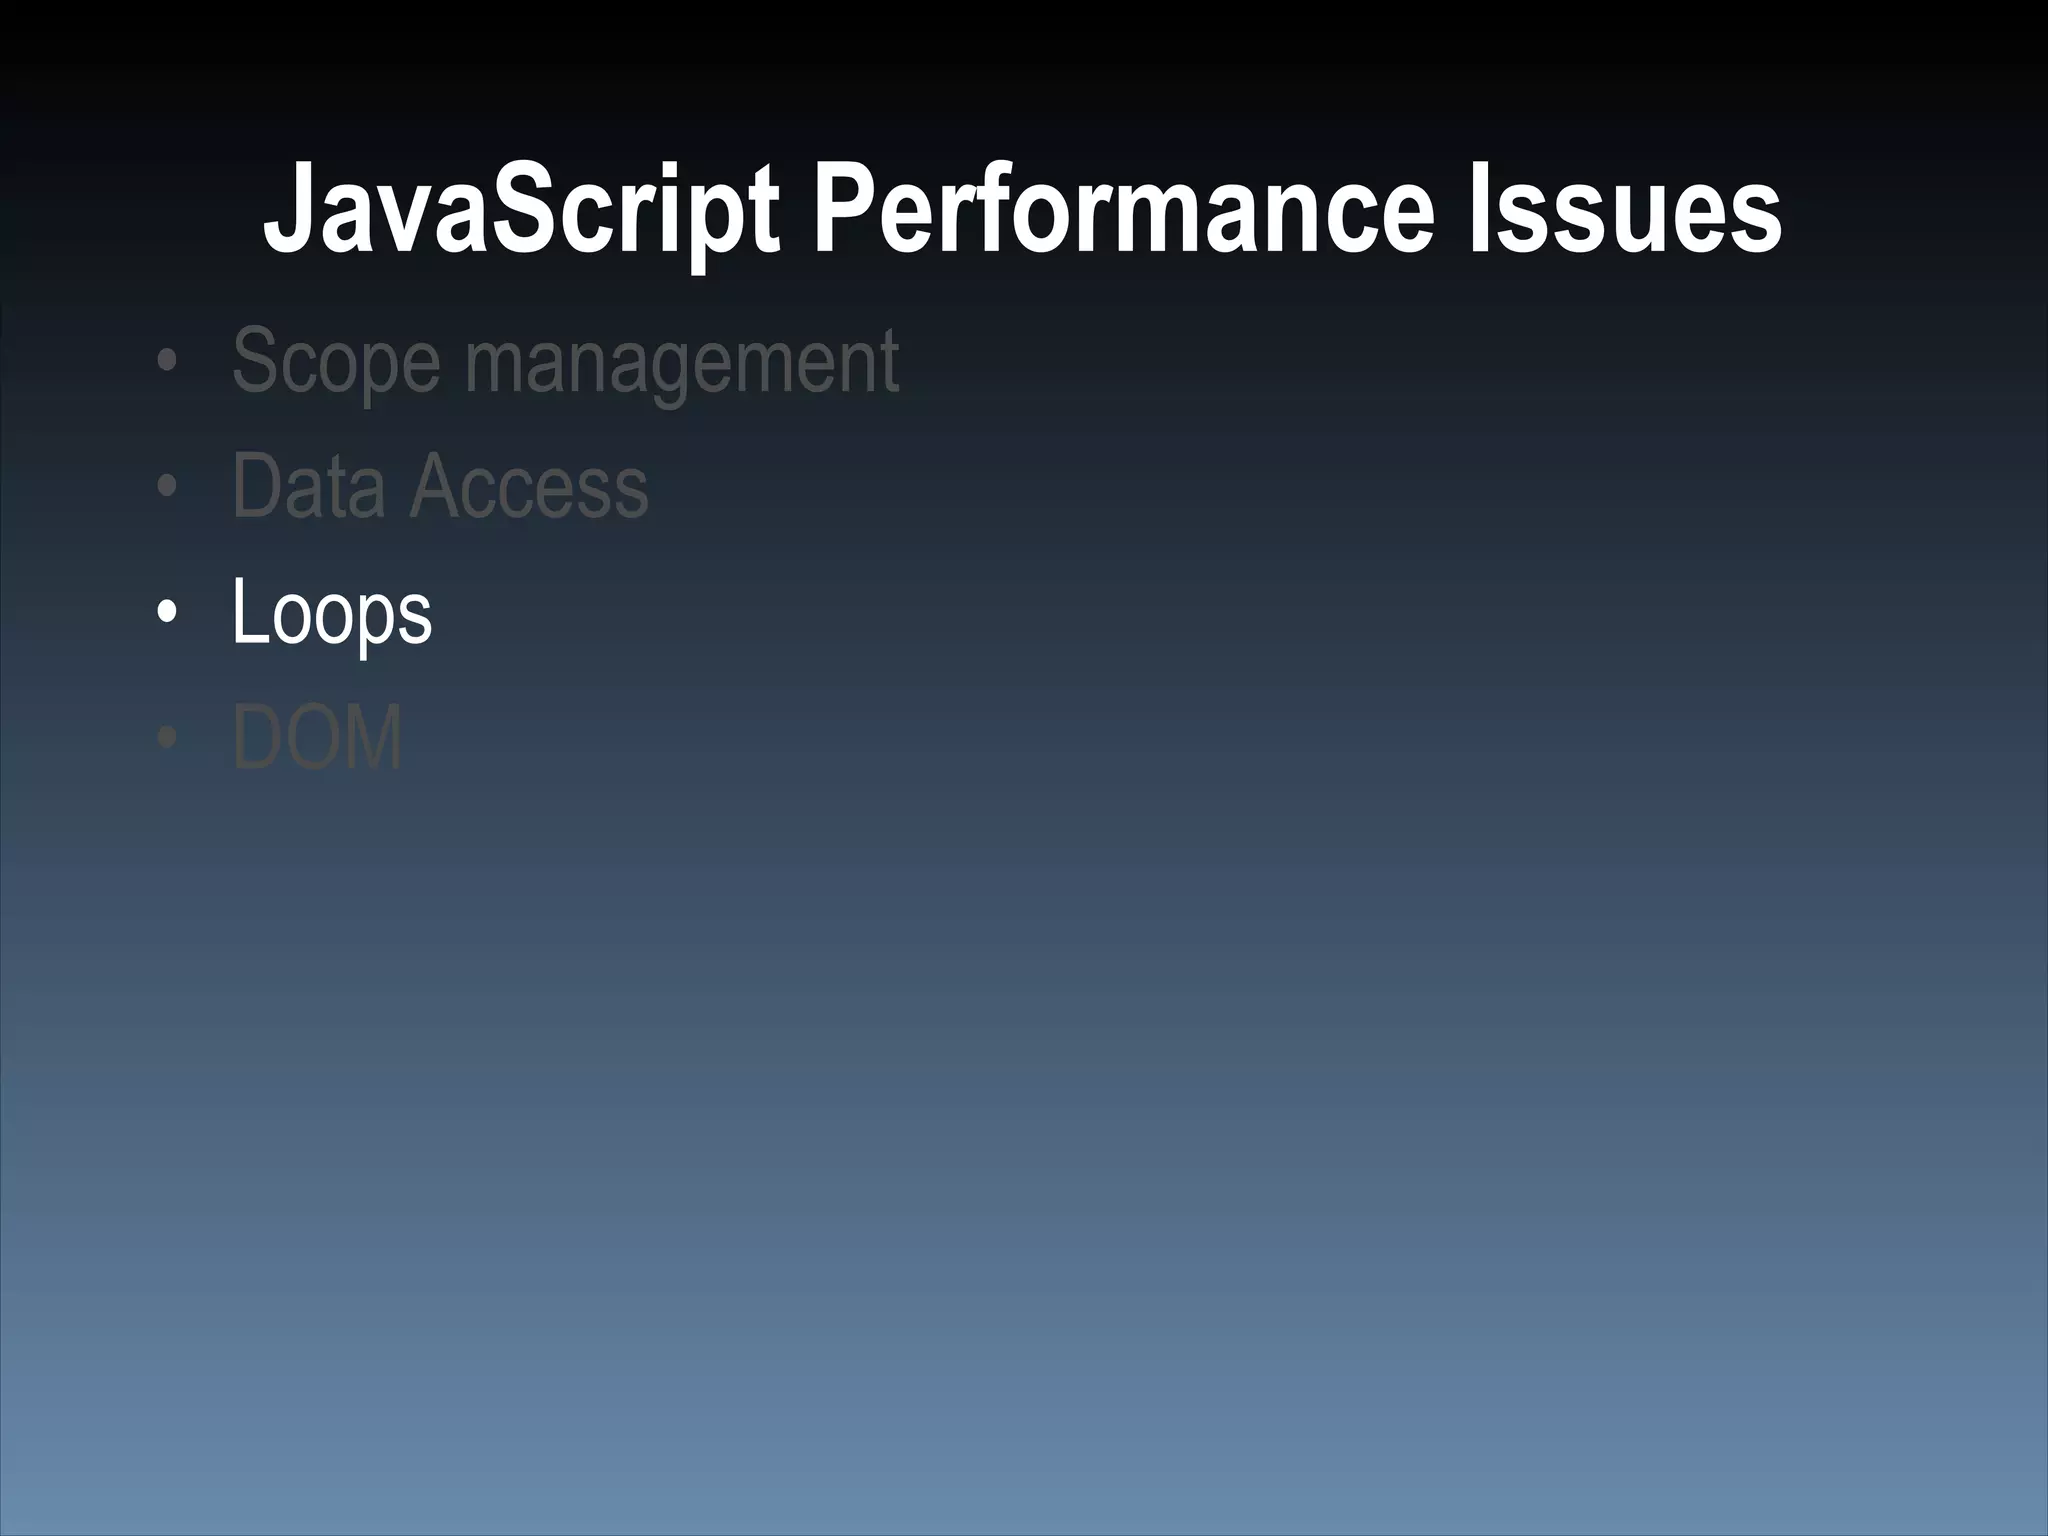The width and height of the screenshot is (2048, 1536).
Task: Select the highlighted Loops bullet text
Action: (x=331, y=612)
